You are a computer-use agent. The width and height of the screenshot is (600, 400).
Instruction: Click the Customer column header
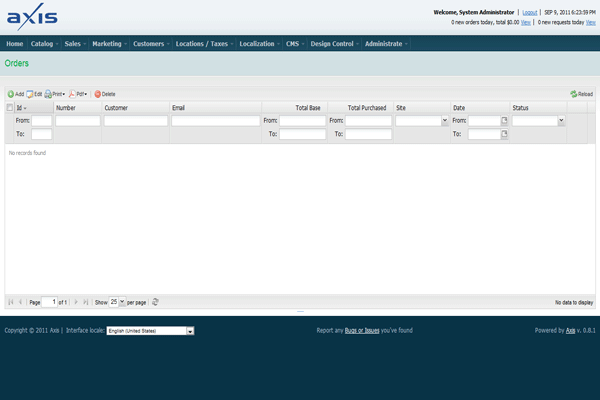coord(135,108)
